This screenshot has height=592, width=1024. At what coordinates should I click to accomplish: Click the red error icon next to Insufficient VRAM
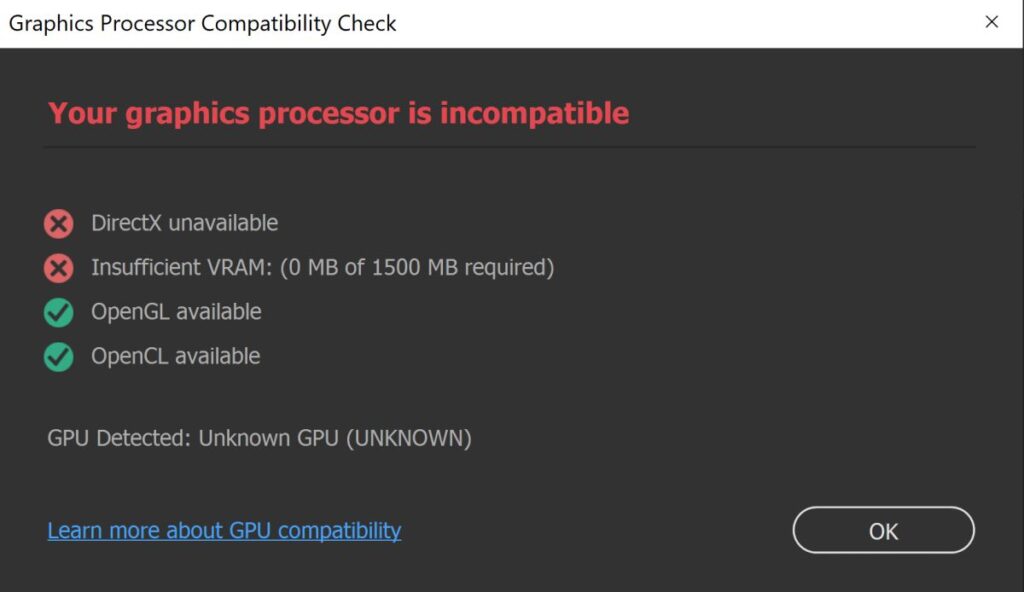[x=58, y=268]
